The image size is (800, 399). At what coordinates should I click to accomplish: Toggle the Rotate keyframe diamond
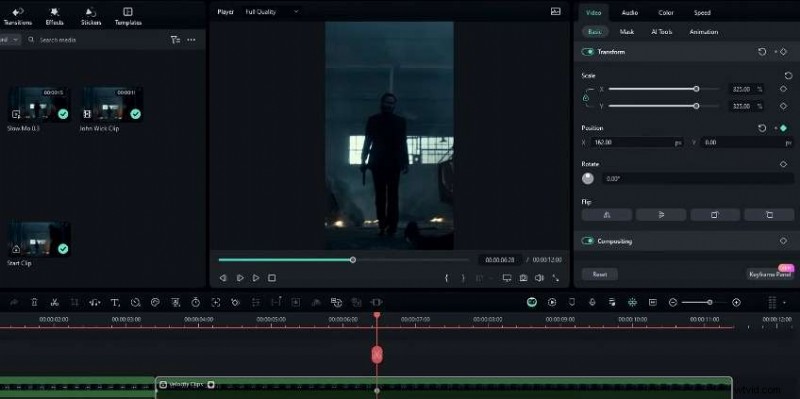pyautogui.click(x=783, y=164)
